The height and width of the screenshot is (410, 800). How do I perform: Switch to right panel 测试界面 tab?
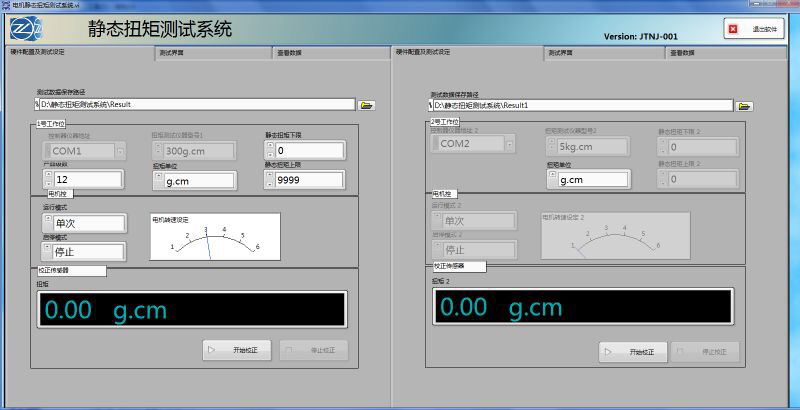[x=560, y=52]
